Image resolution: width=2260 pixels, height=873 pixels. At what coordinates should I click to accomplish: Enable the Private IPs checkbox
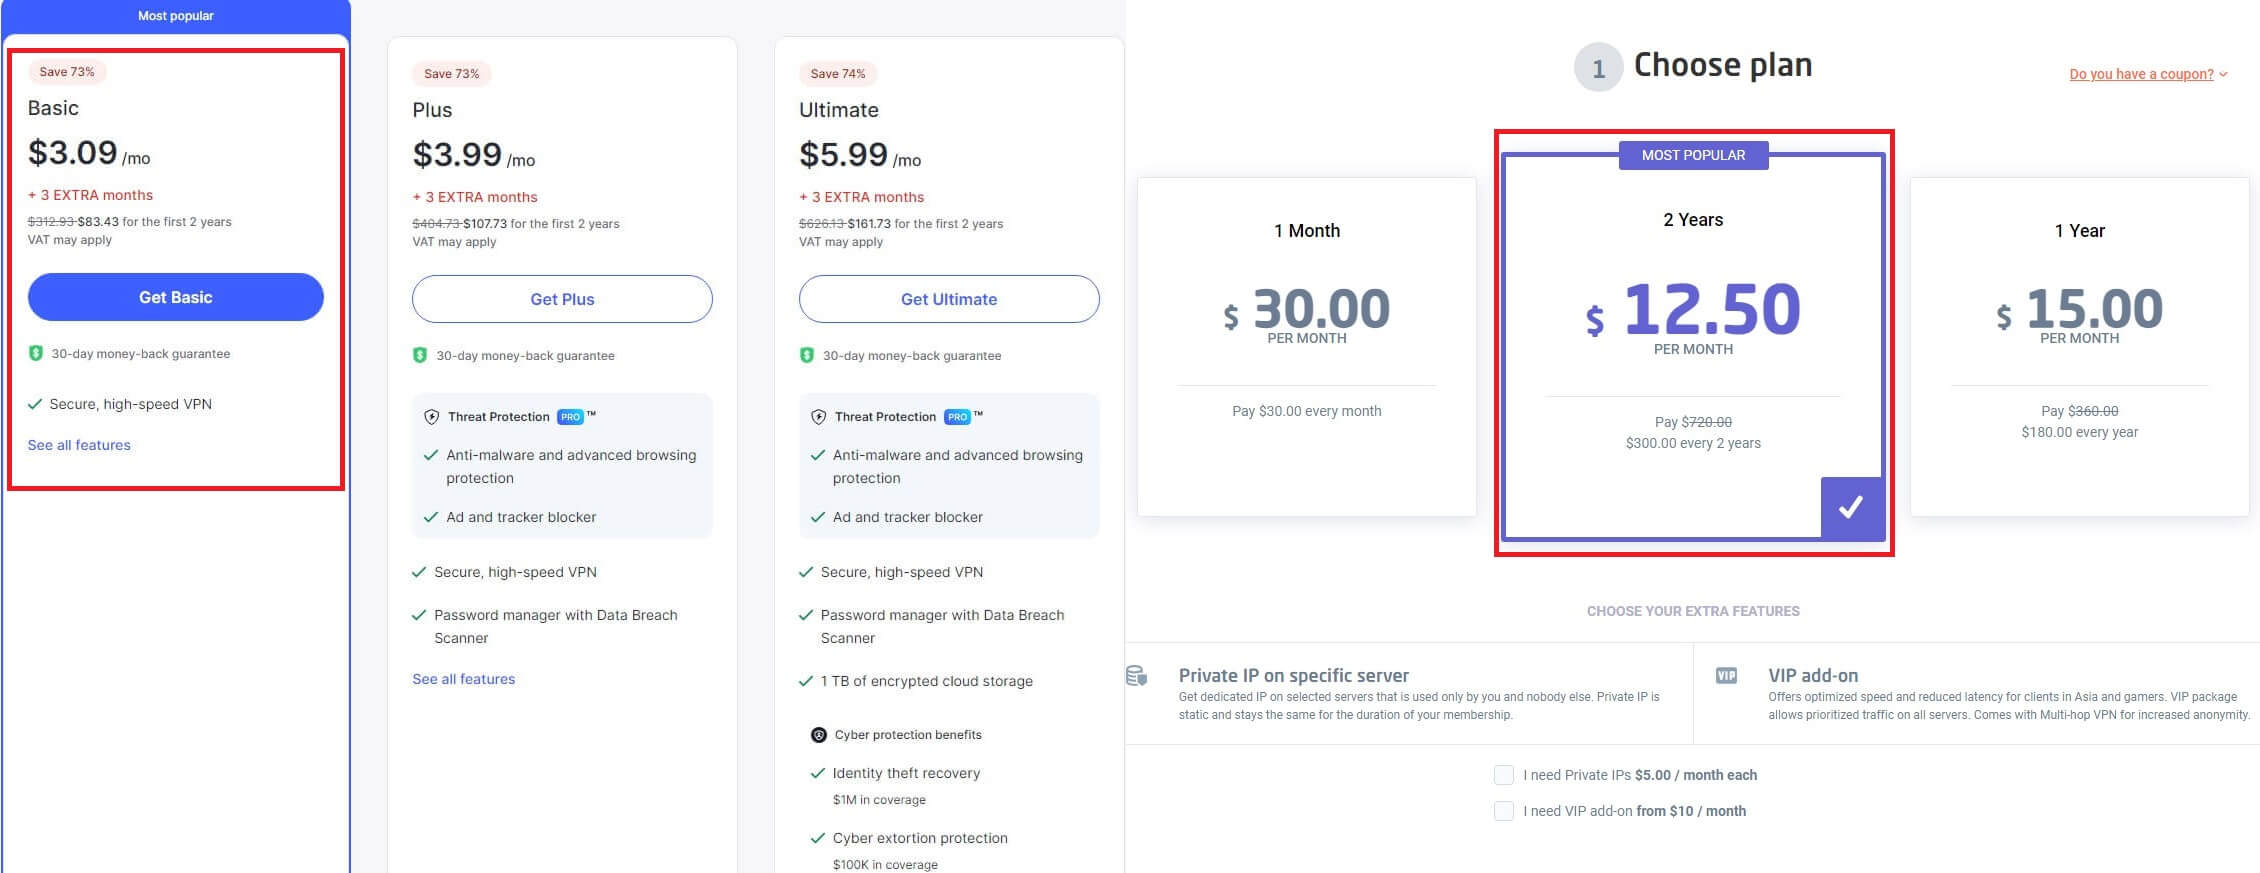1503,775
